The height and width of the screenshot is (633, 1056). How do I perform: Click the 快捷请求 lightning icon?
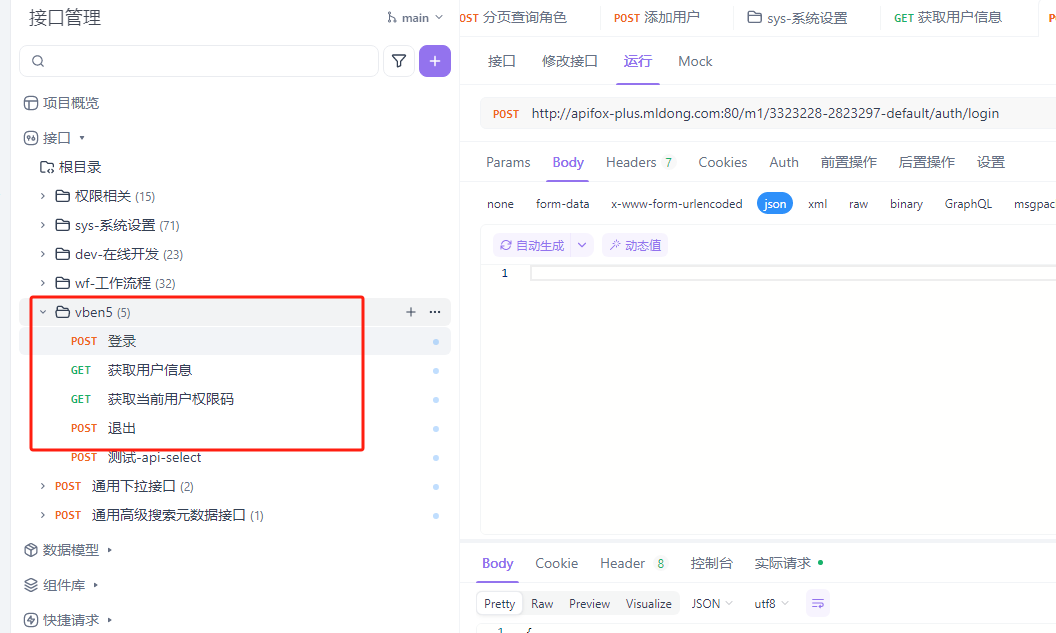pos(31,620)
